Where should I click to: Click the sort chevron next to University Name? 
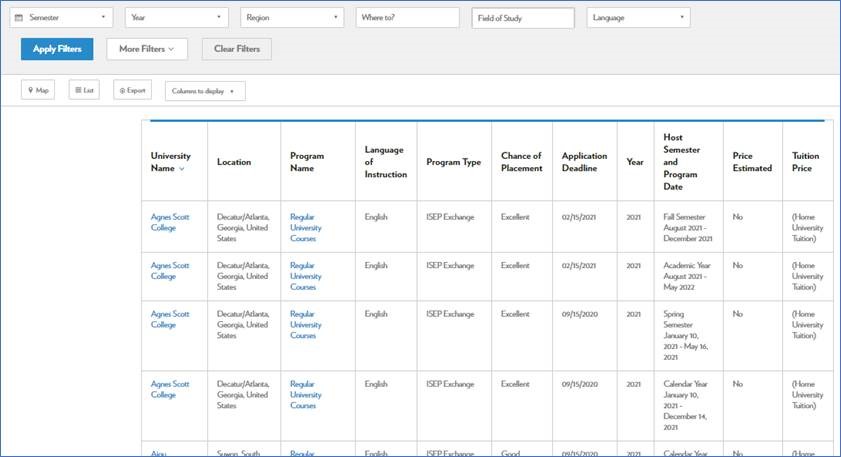coord(182,169)
